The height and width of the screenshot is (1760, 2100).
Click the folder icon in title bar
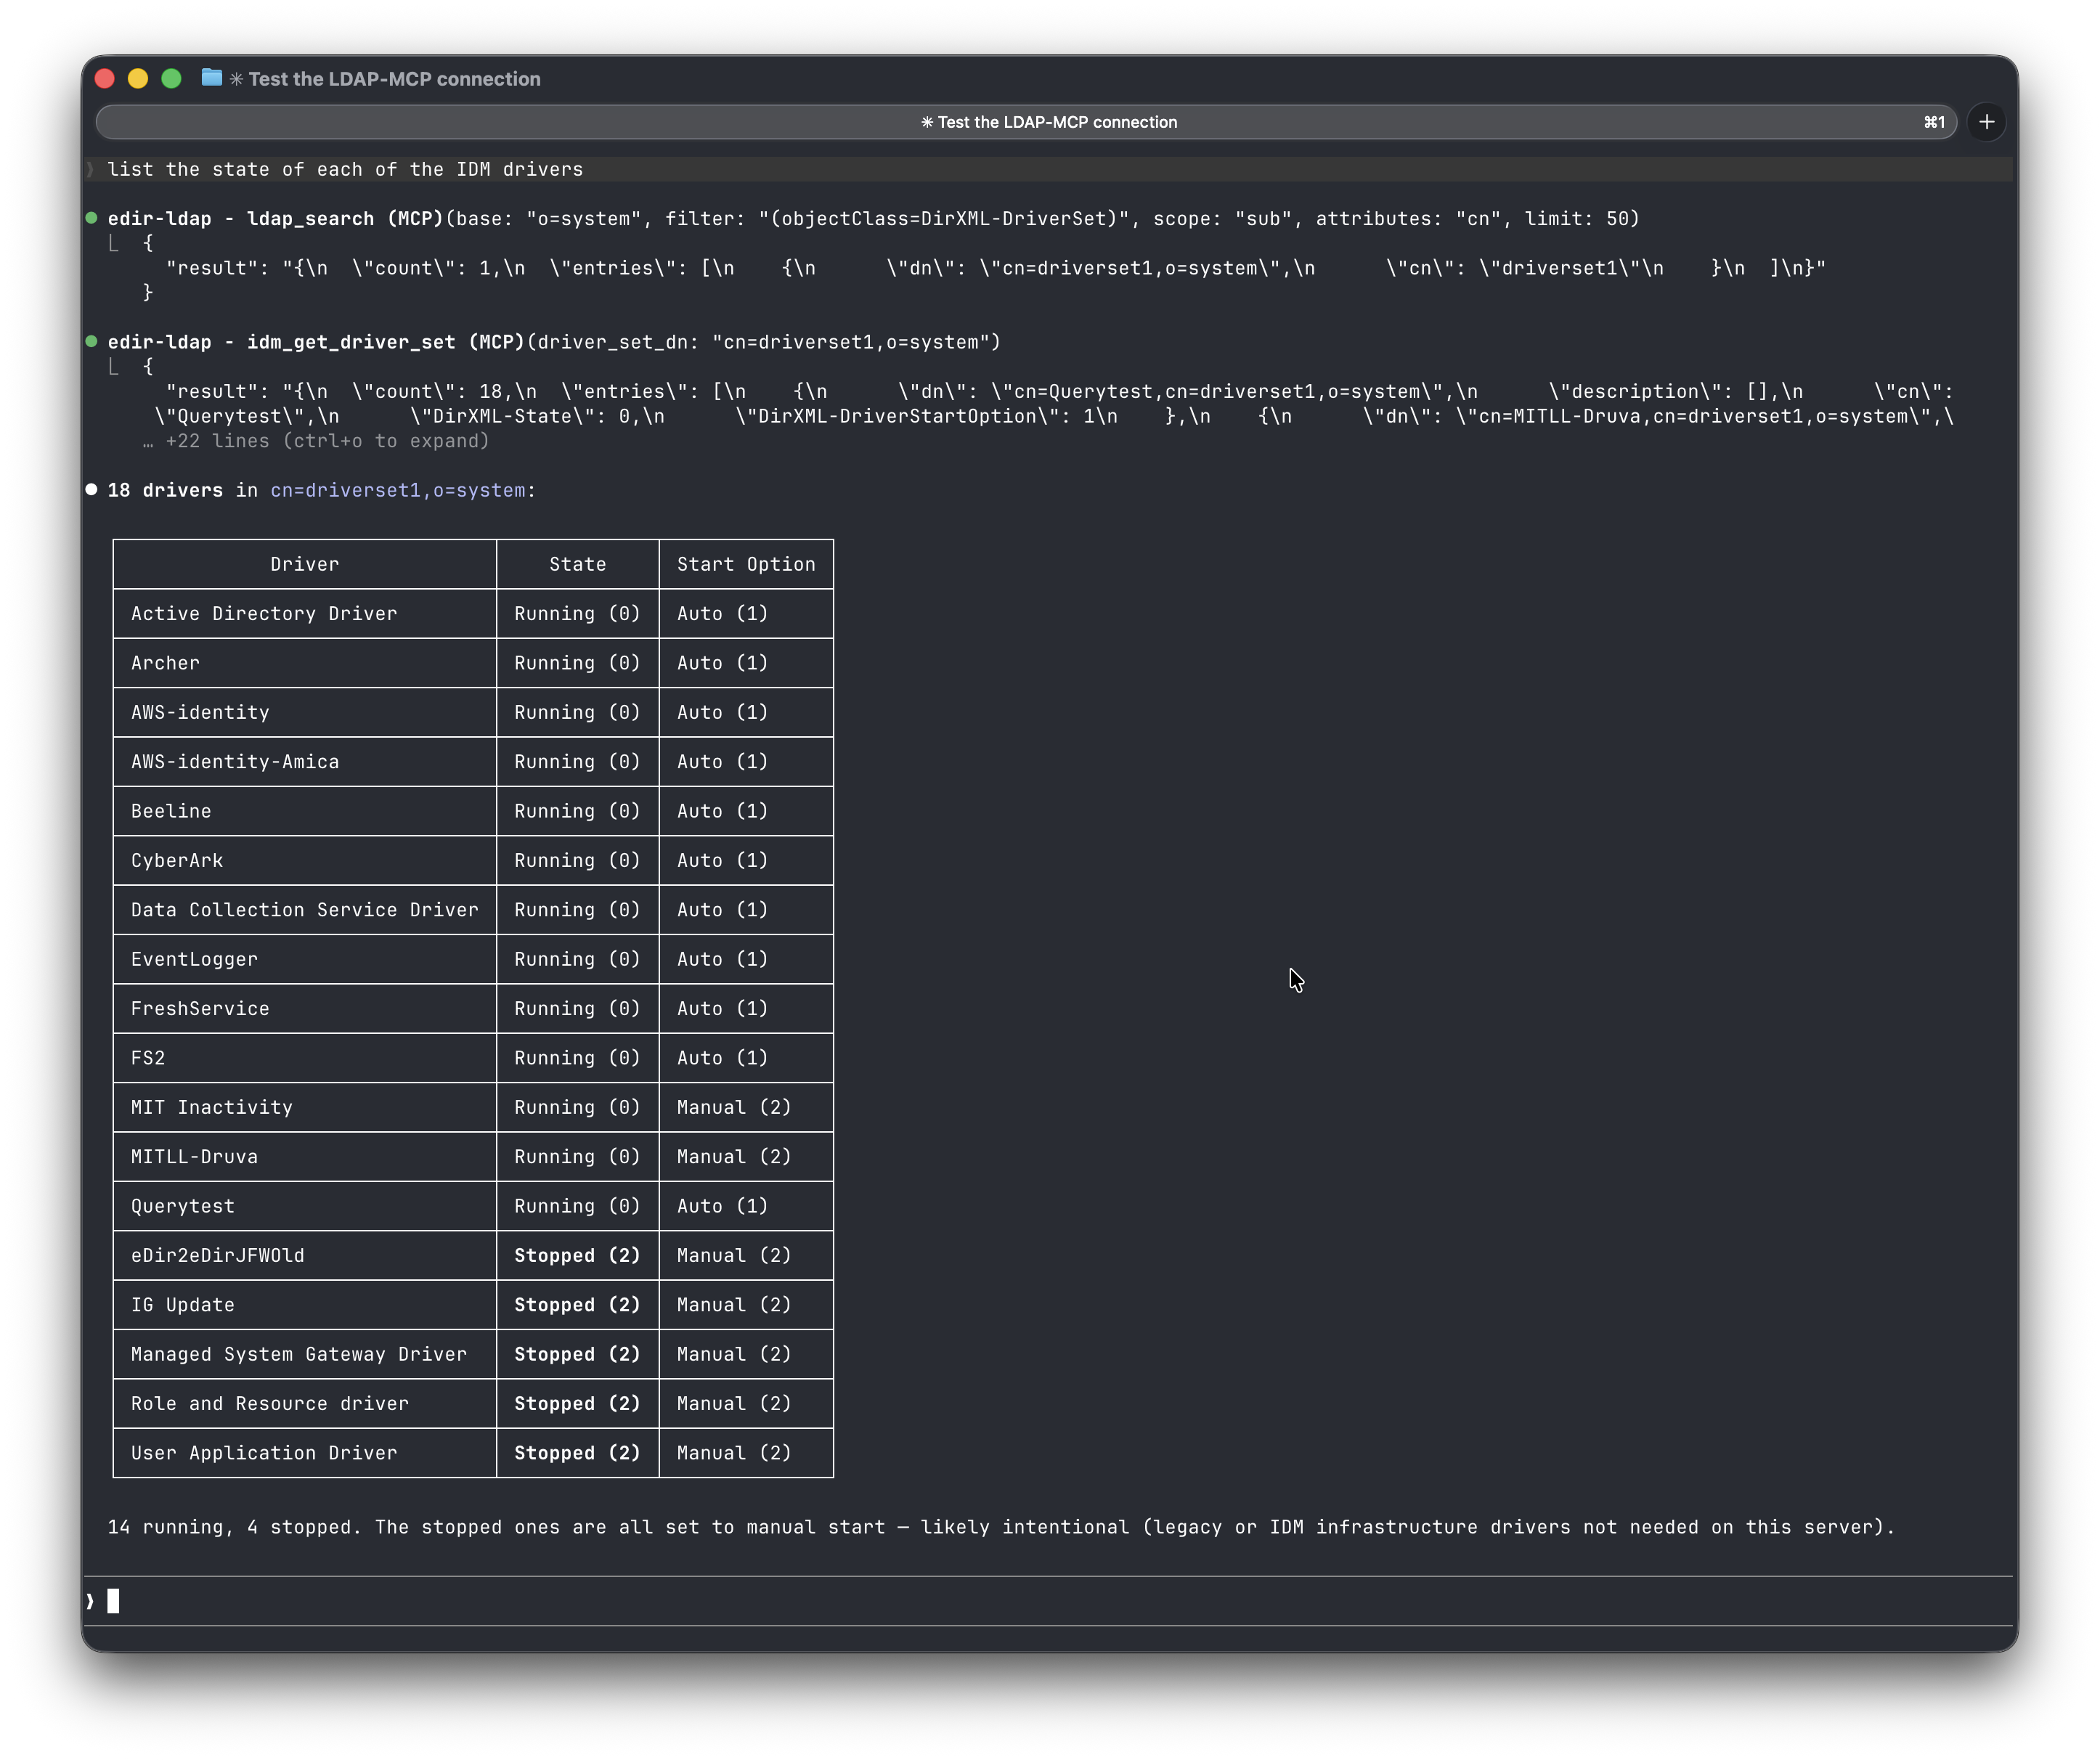pos(211,78)
